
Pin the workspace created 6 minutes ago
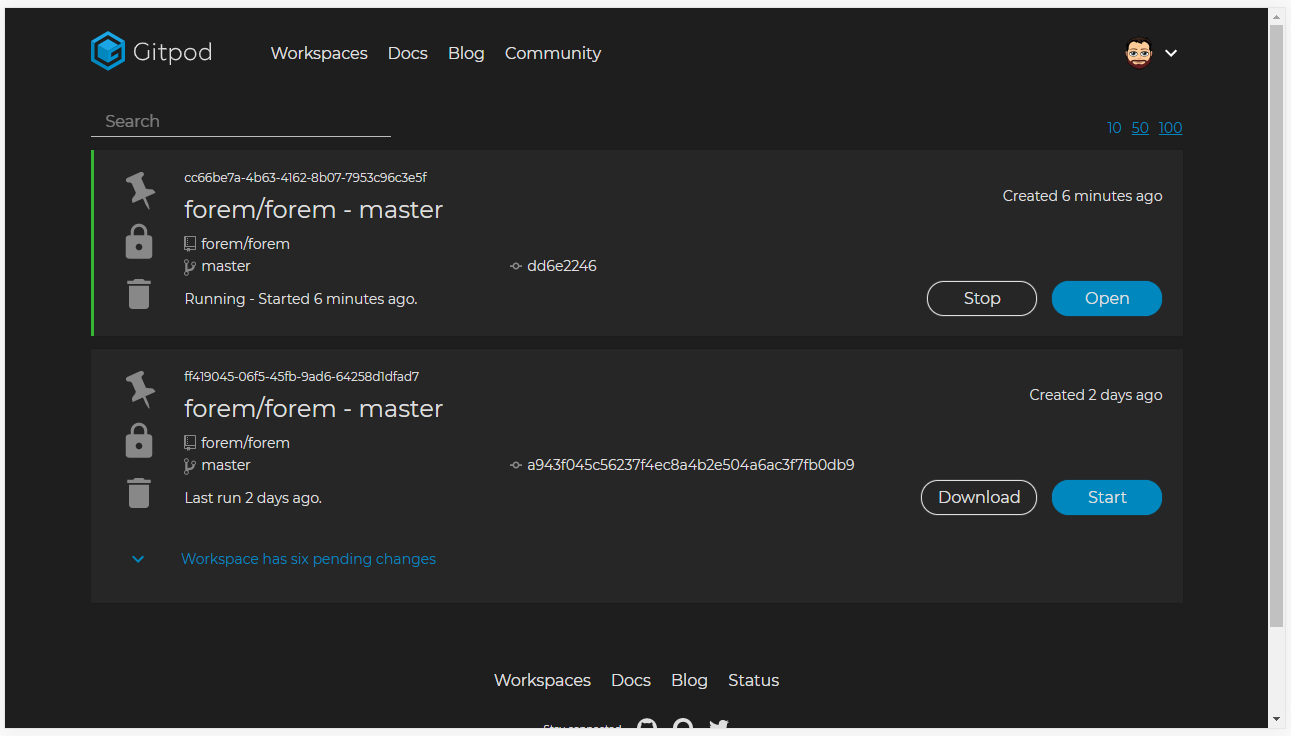[x=140, y=190]
